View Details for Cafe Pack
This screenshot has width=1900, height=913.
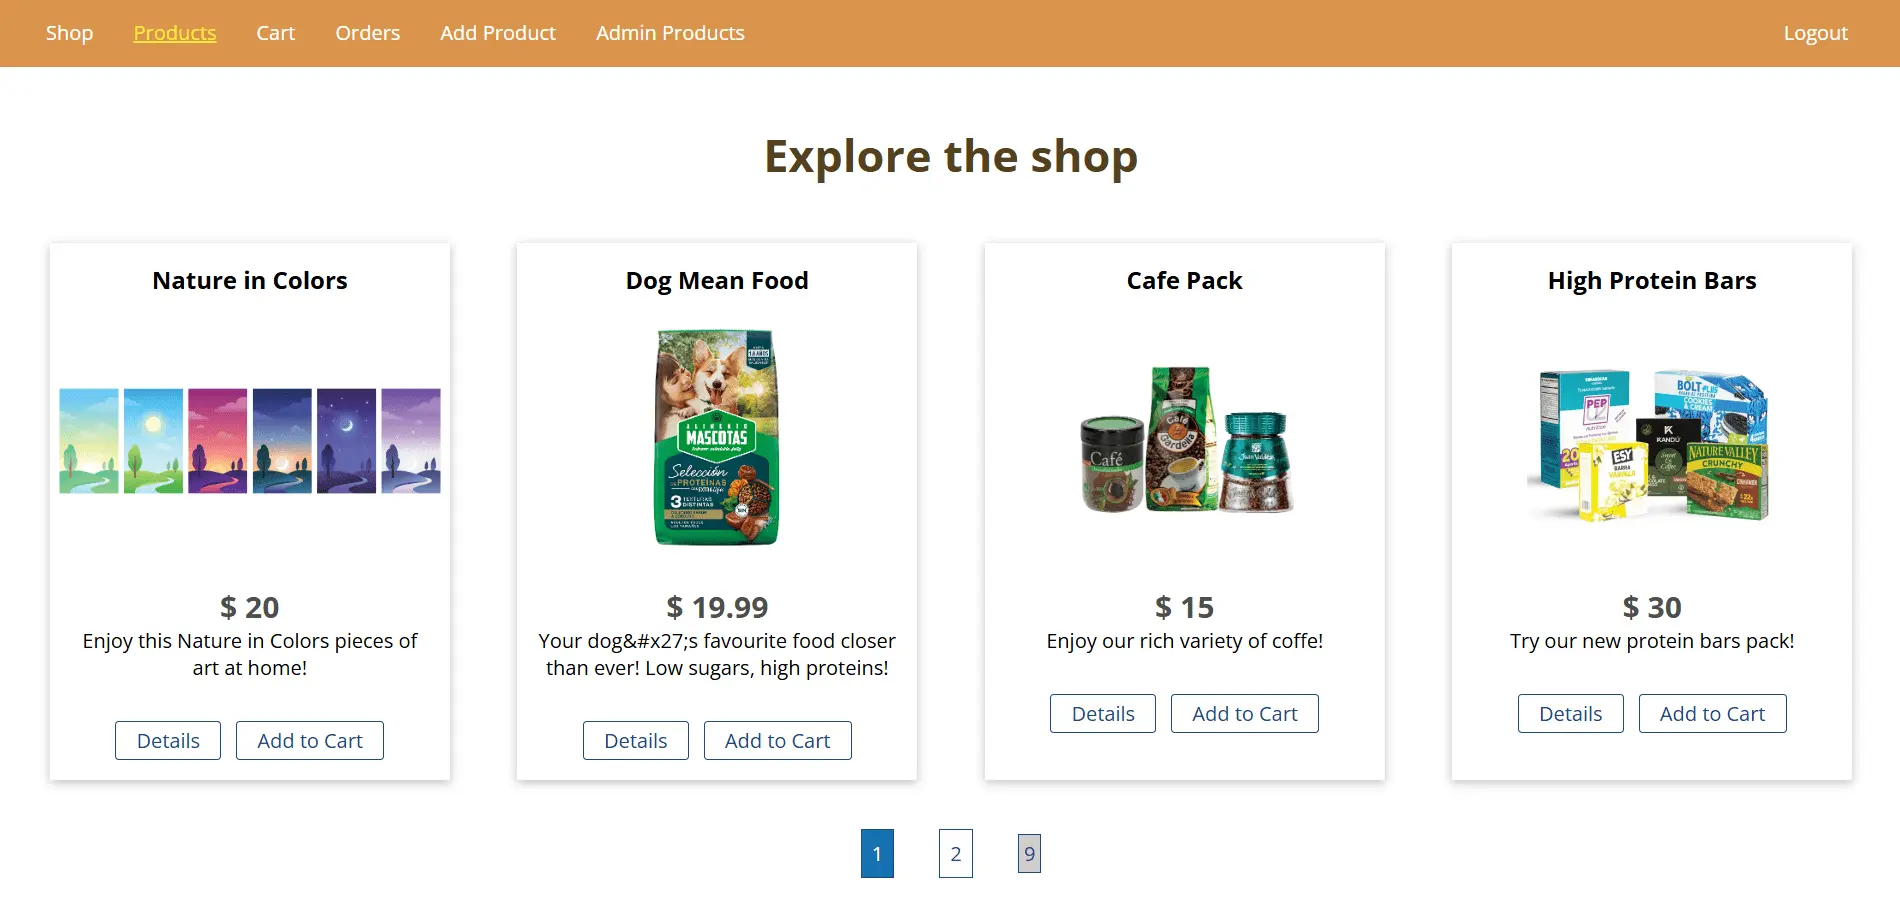(x=1103, y=714)
